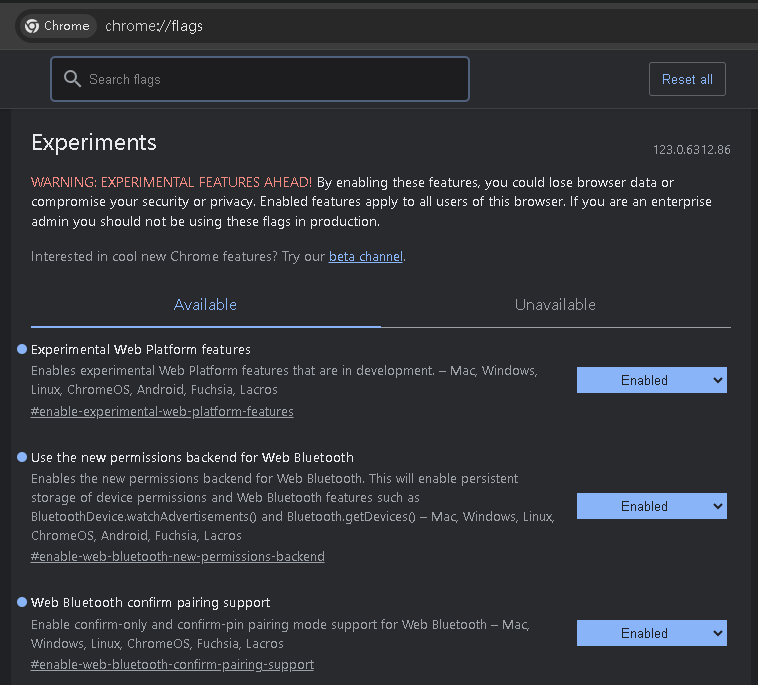Image resolution: width=758 pixels, height=685 pixels.
Task: Click blue dot beside Experimental Web Platform features
Action: pos(22,349)
